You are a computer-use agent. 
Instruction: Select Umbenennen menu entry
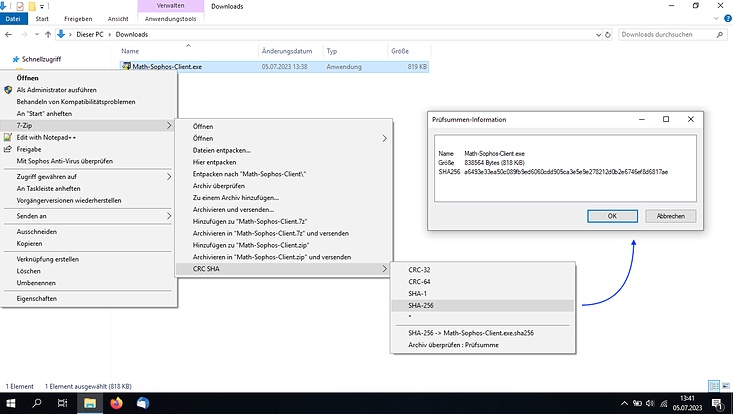(x=89, y=283)
